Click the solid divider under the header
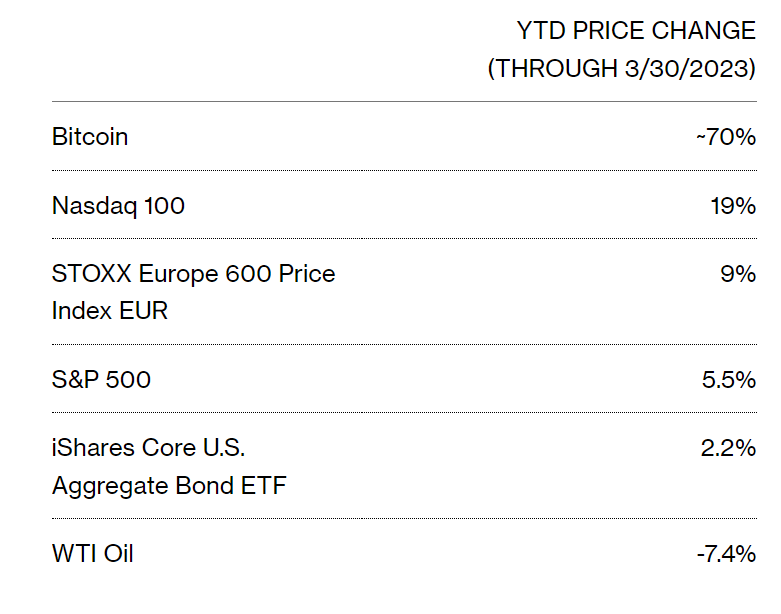The width and height of the screenshot is (781, 614). click(404, 102)
